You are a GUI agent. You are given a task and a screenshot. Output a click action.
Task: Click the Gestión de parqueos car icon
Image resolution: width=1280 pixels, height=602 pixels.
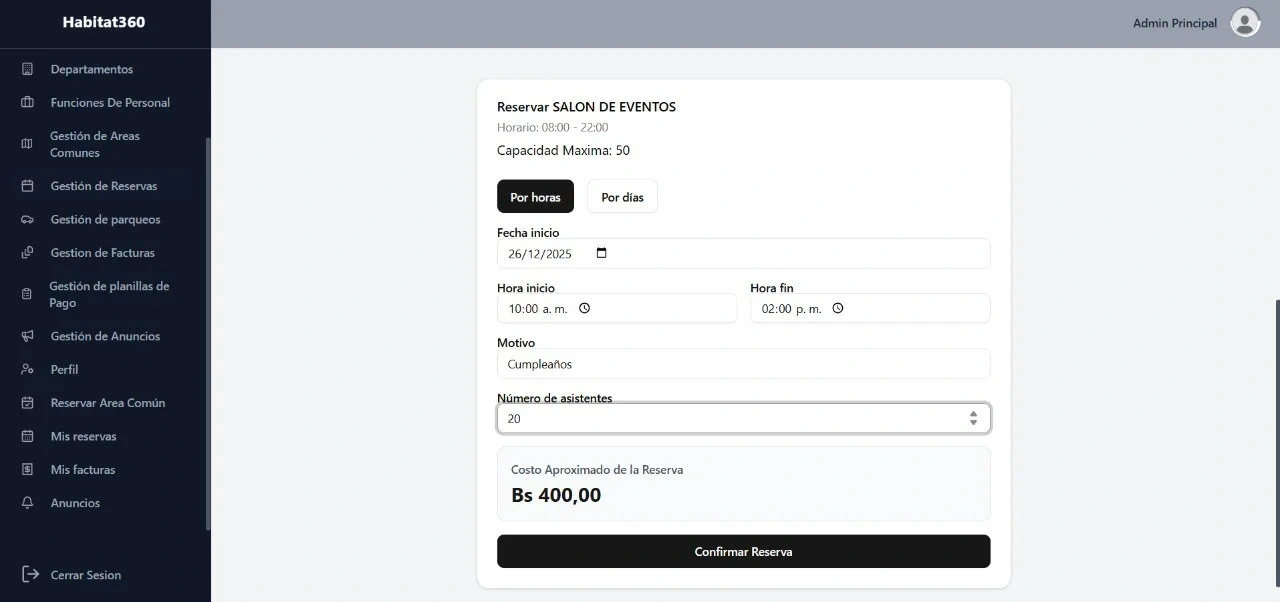tap(28, 219)
